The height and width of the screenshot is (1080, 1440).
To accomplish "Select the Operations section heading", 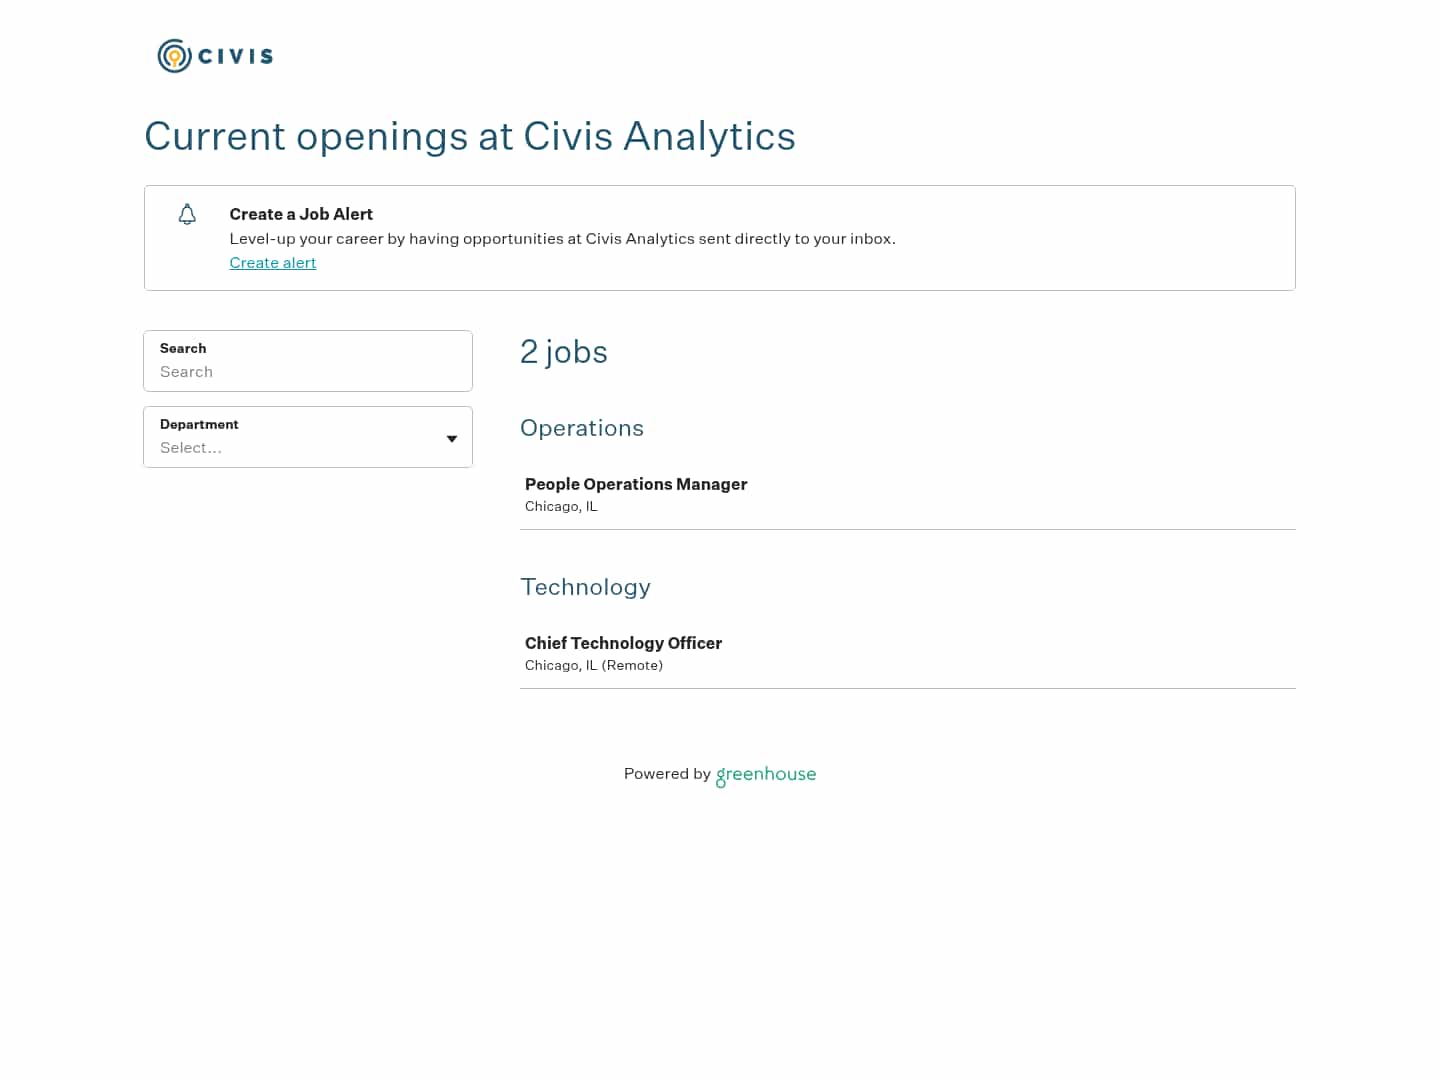I will coord(582,428).
